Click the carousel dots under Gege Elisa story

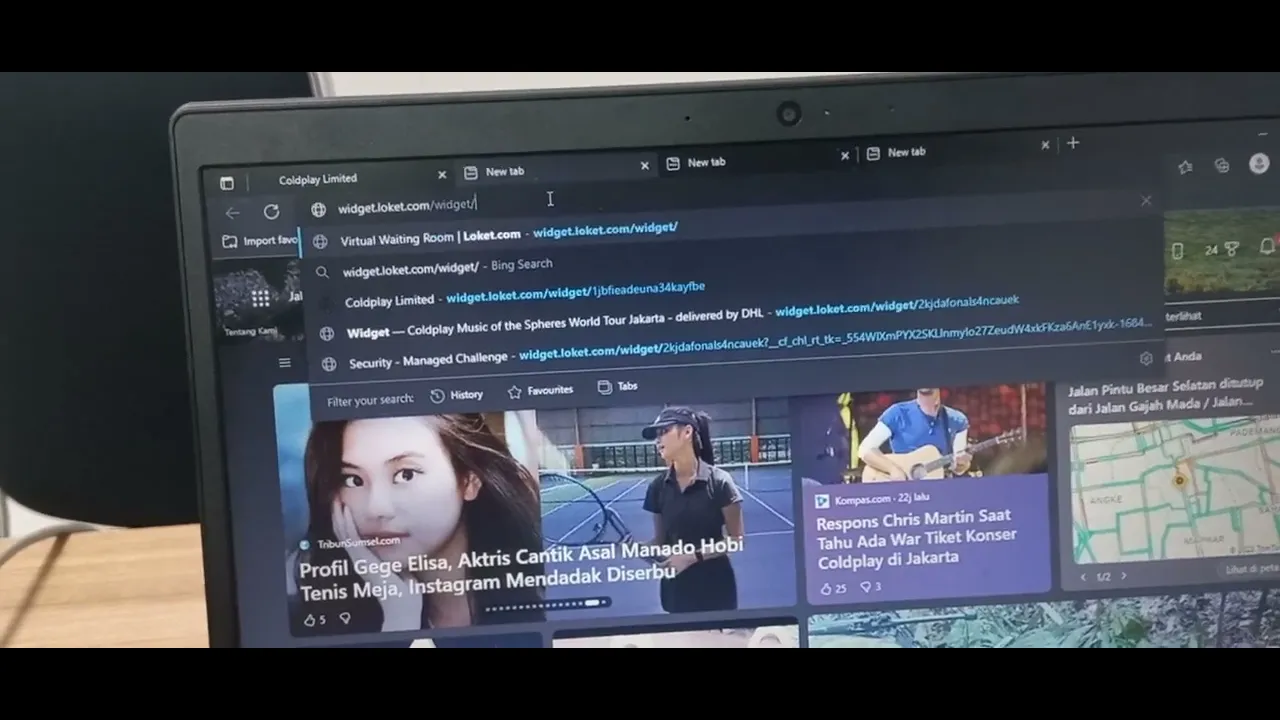pyautogui.click(x=548, y=605)
